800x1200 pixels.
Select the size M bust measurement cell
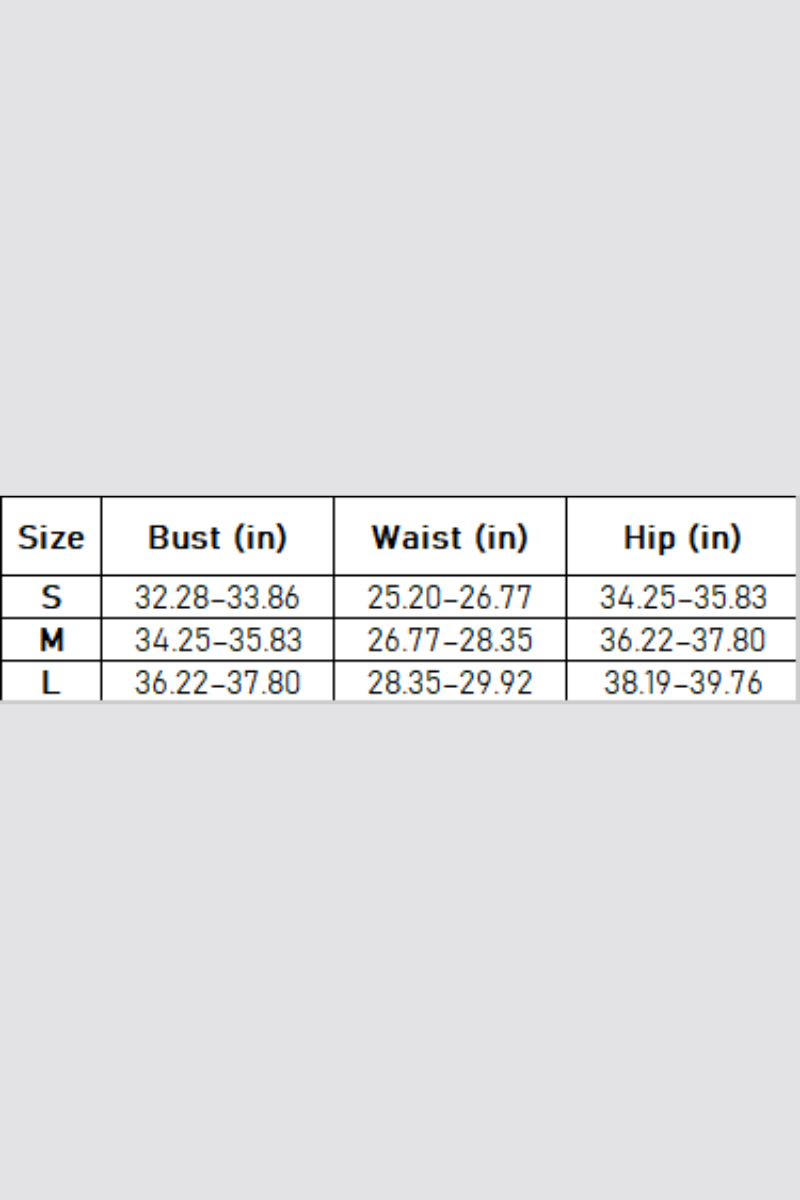217,640
